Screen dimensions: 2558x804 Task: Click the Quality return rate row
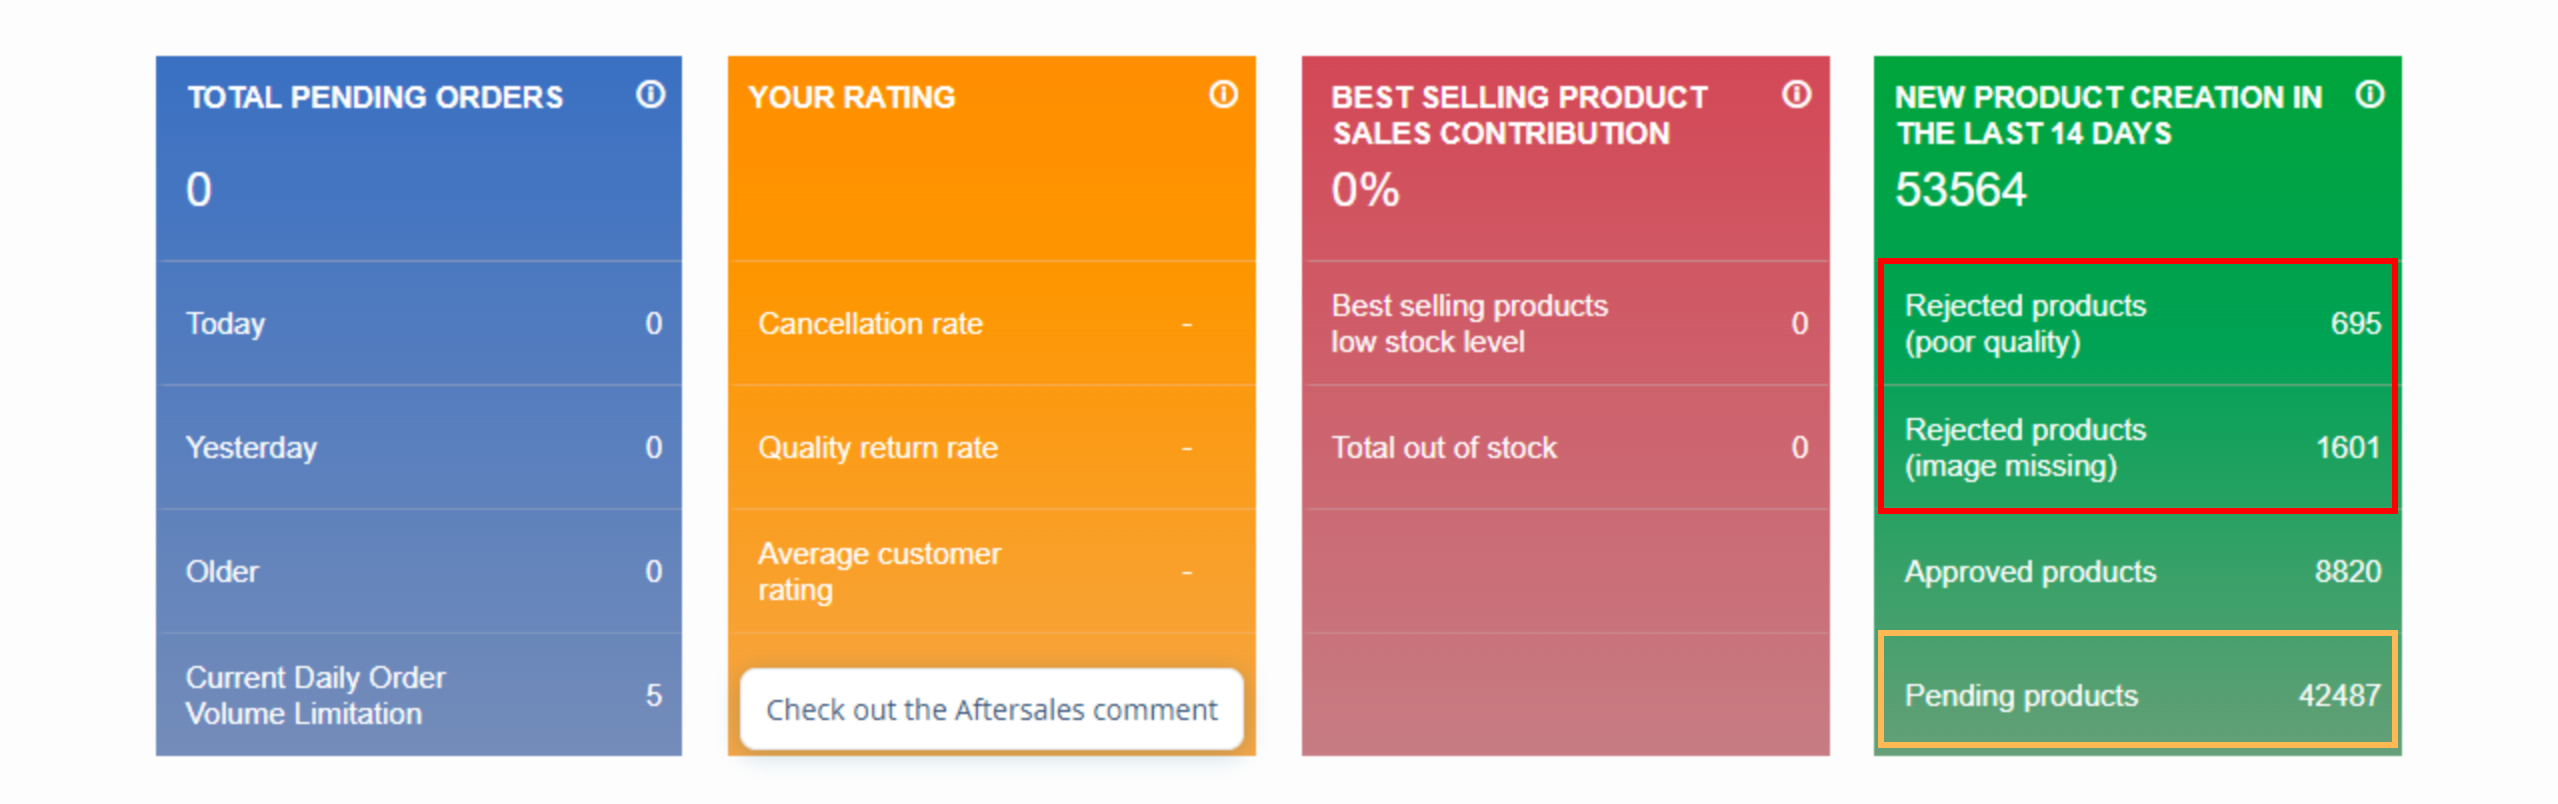990,448
